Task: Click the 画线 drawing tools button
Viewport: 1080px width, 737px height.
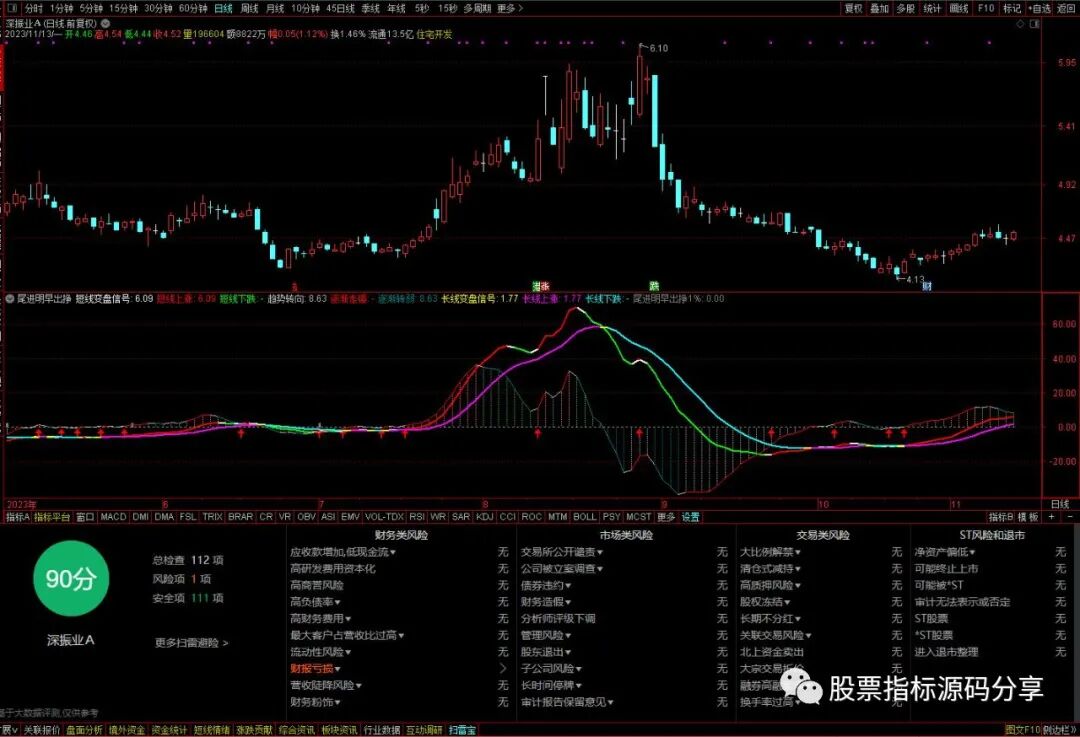Action: coord(959,8)
